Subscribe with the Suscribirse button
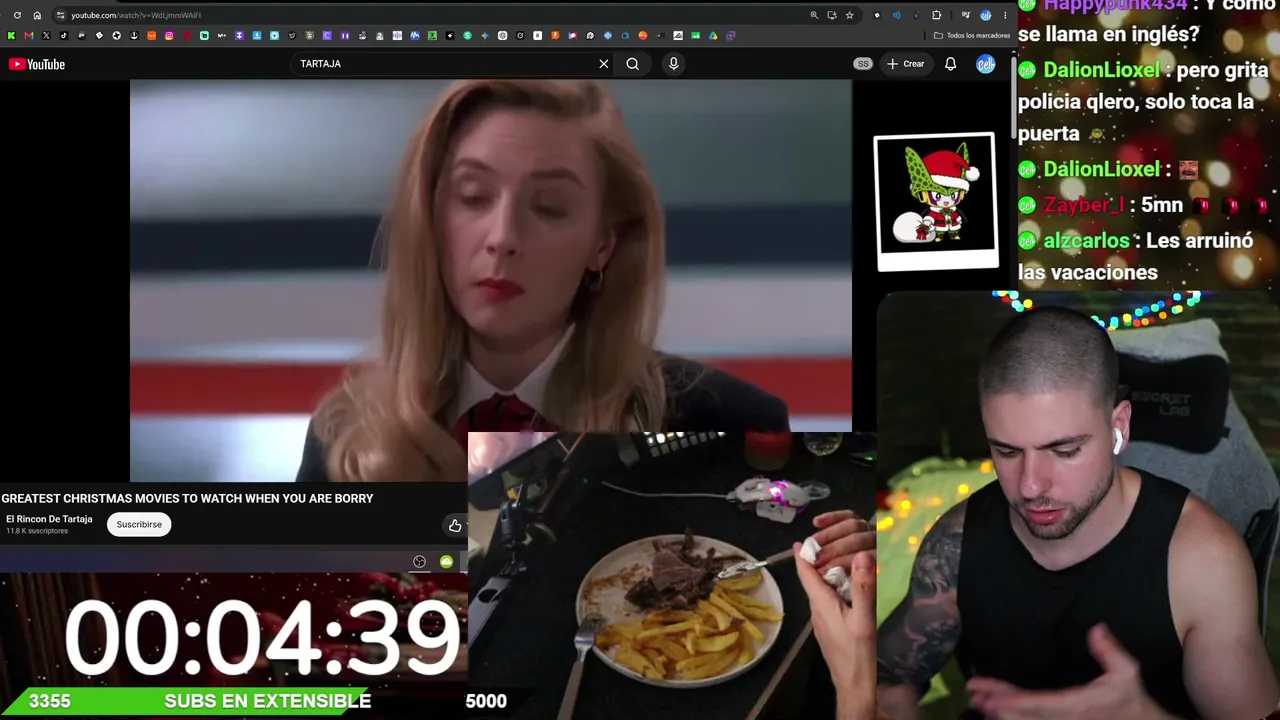This screenshot has width=1280, height=720. 139,524
